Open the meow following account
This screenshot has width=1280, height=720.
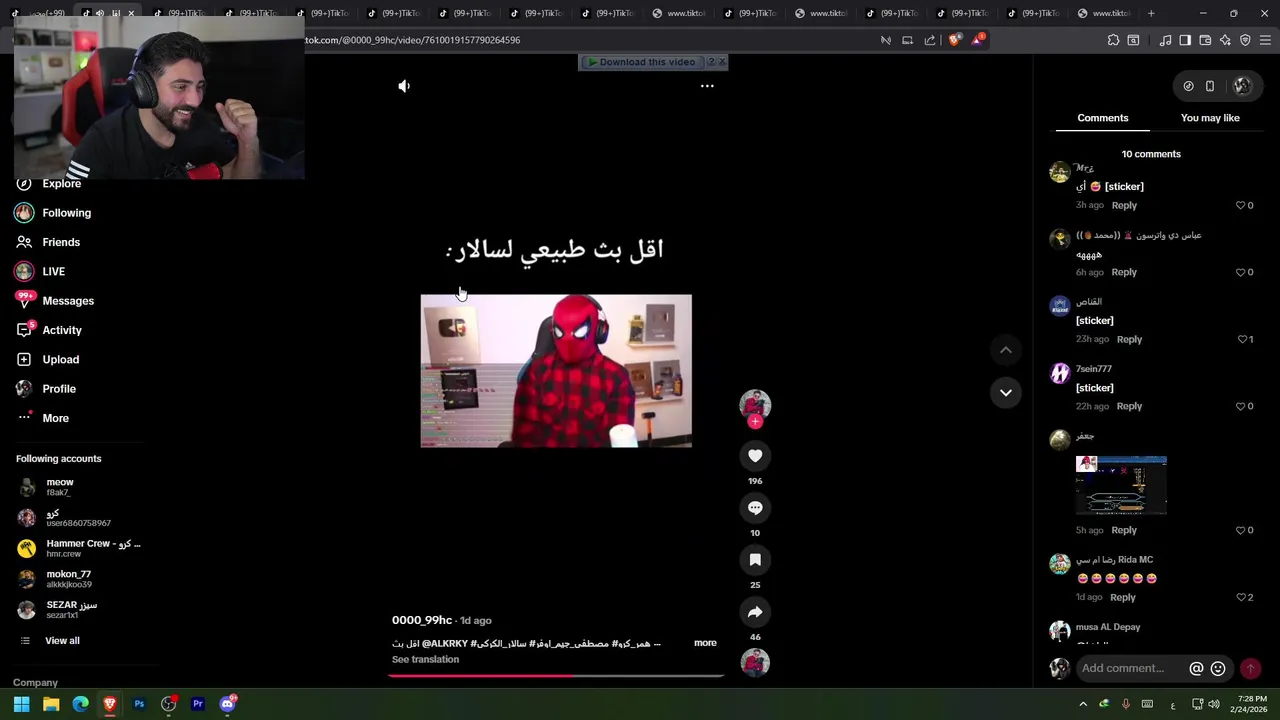click(x=60, y=487)
